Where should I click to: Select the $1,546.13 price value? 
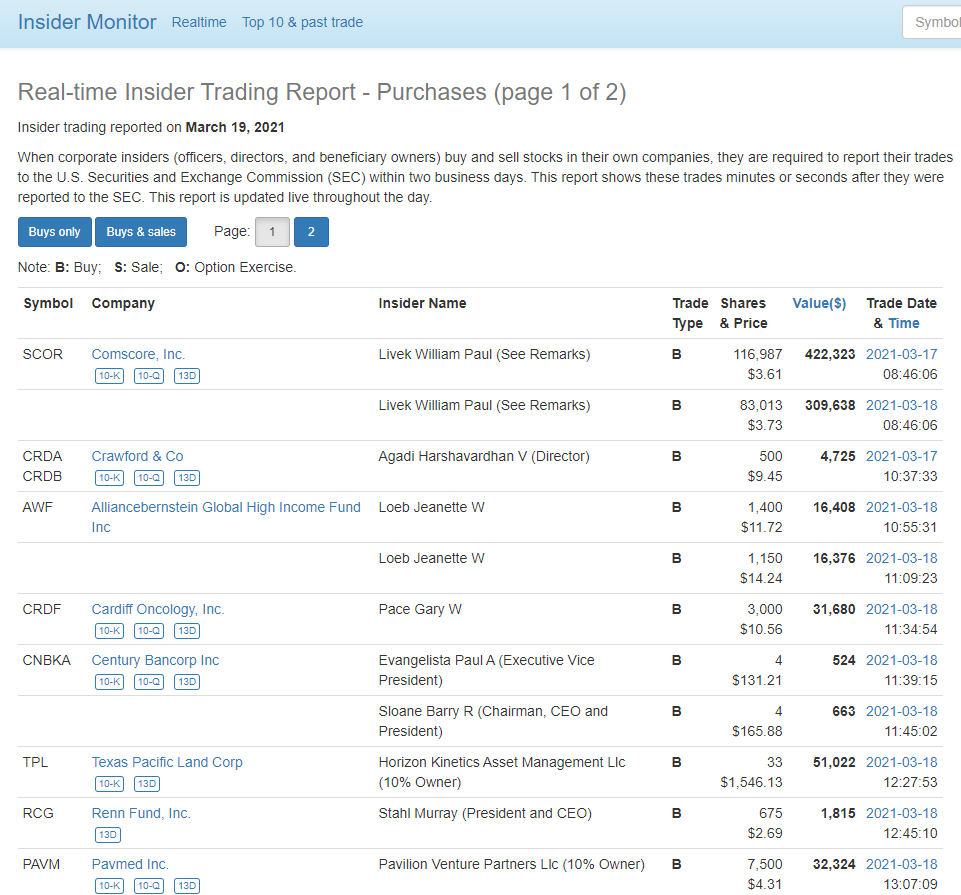pos(751,782)
